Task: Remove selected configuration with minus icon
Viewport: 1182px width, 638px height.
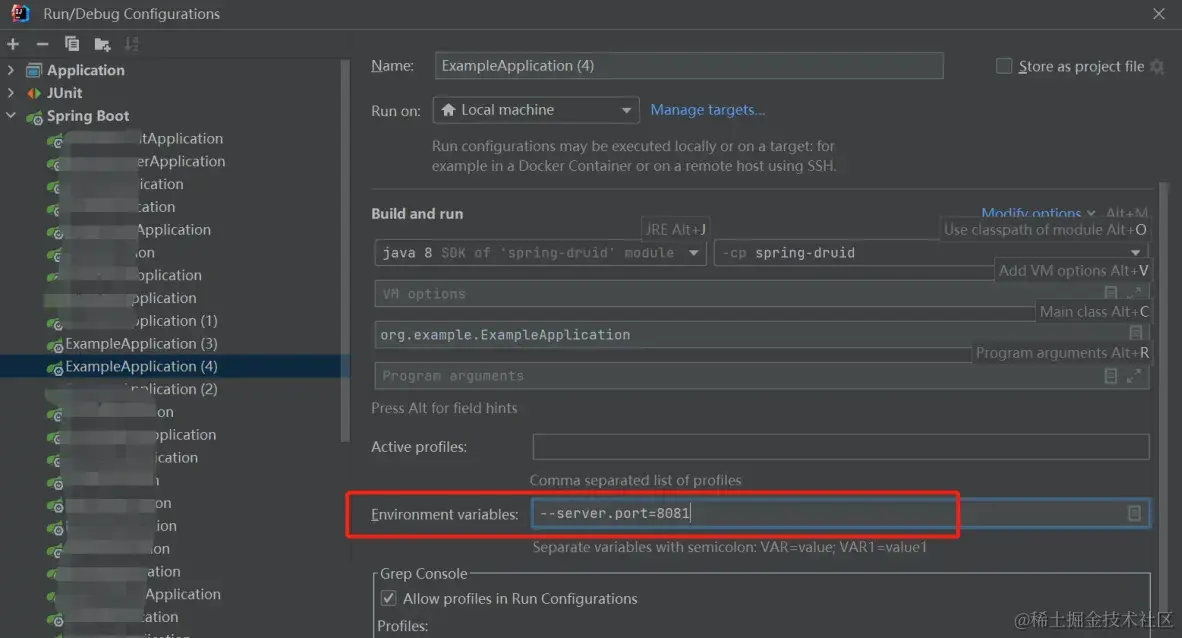Action: [x=42, y=44]
